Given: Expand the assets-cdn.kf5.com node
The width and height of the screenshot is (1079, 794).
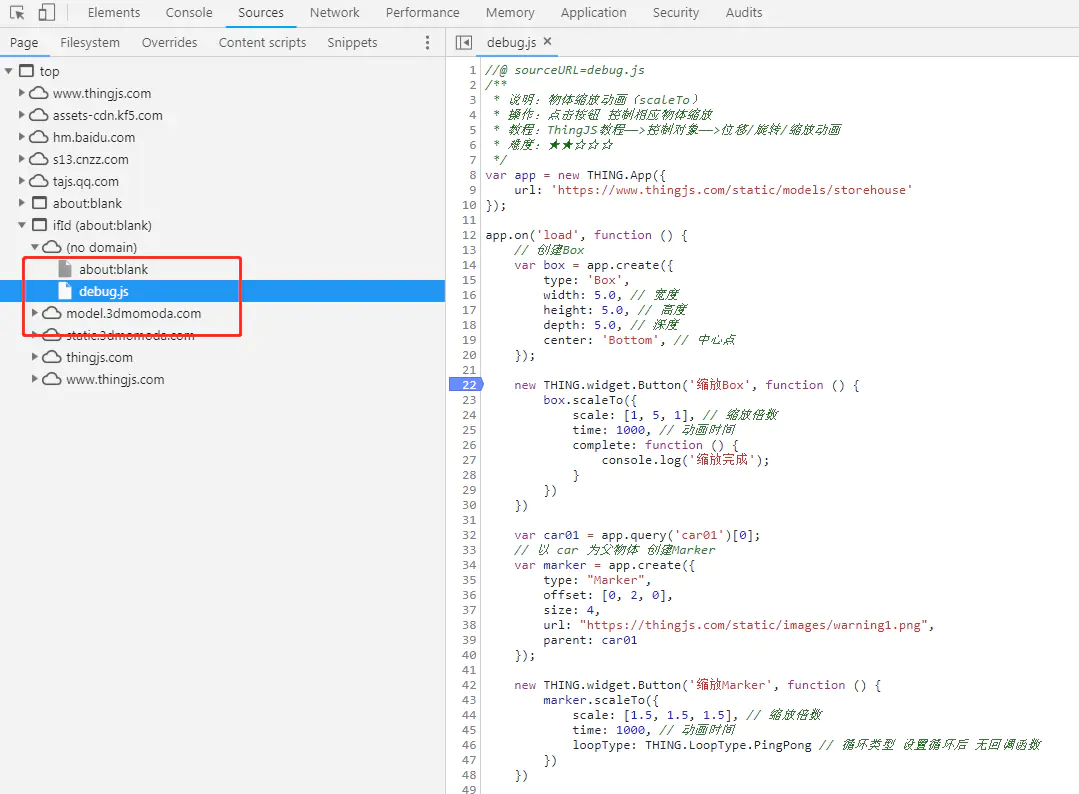Looking at the screenshot, I should click(22, 115).
